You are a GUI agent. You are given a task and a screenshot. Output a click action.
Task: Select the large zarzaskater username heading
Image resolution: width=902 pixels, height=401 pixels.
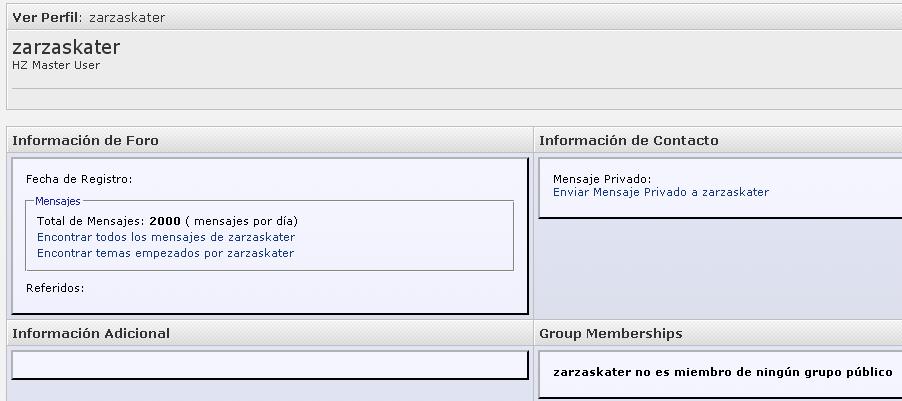[66, 47]
